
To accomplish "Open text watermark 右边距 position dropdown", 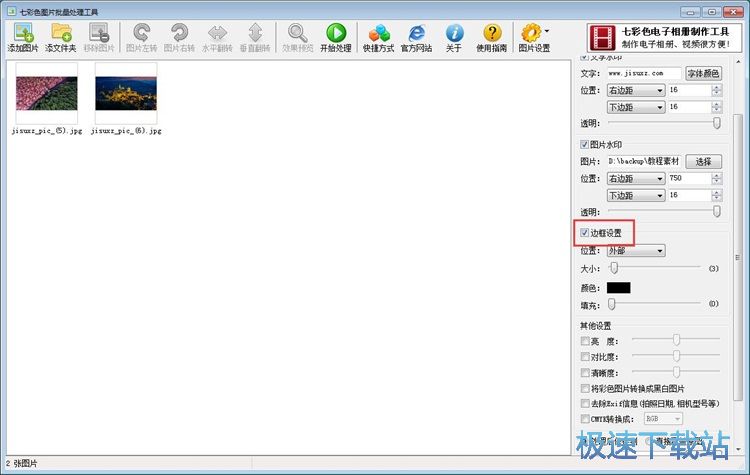I will point(636,90).
